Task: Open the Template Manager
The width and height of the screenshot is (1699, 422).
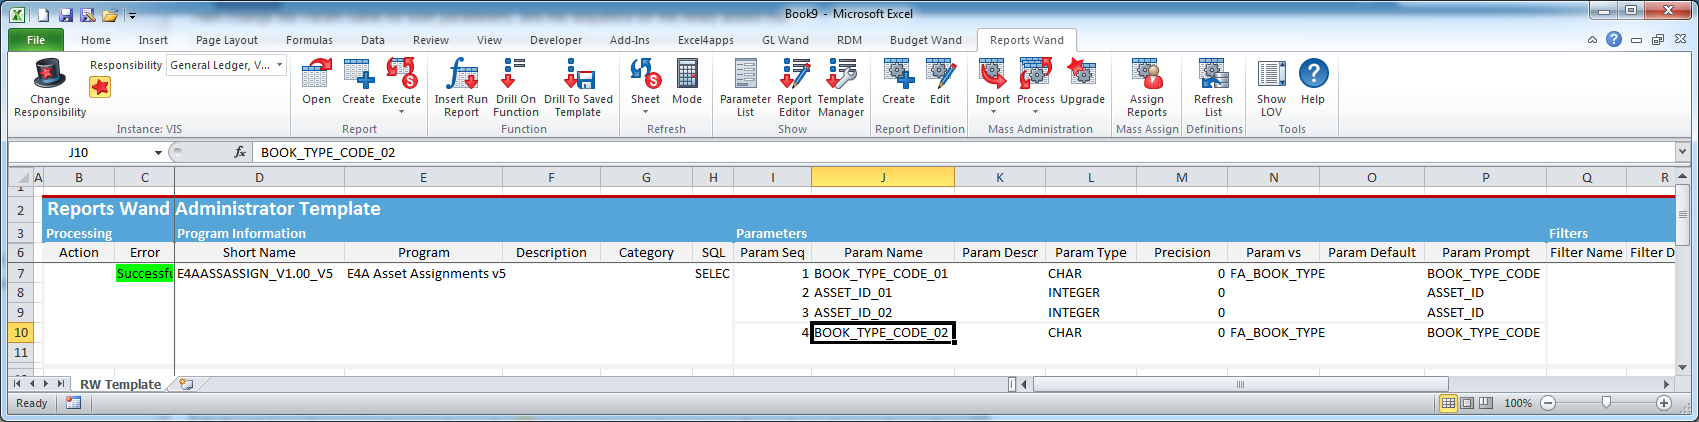Action: (x=841, y=74)
